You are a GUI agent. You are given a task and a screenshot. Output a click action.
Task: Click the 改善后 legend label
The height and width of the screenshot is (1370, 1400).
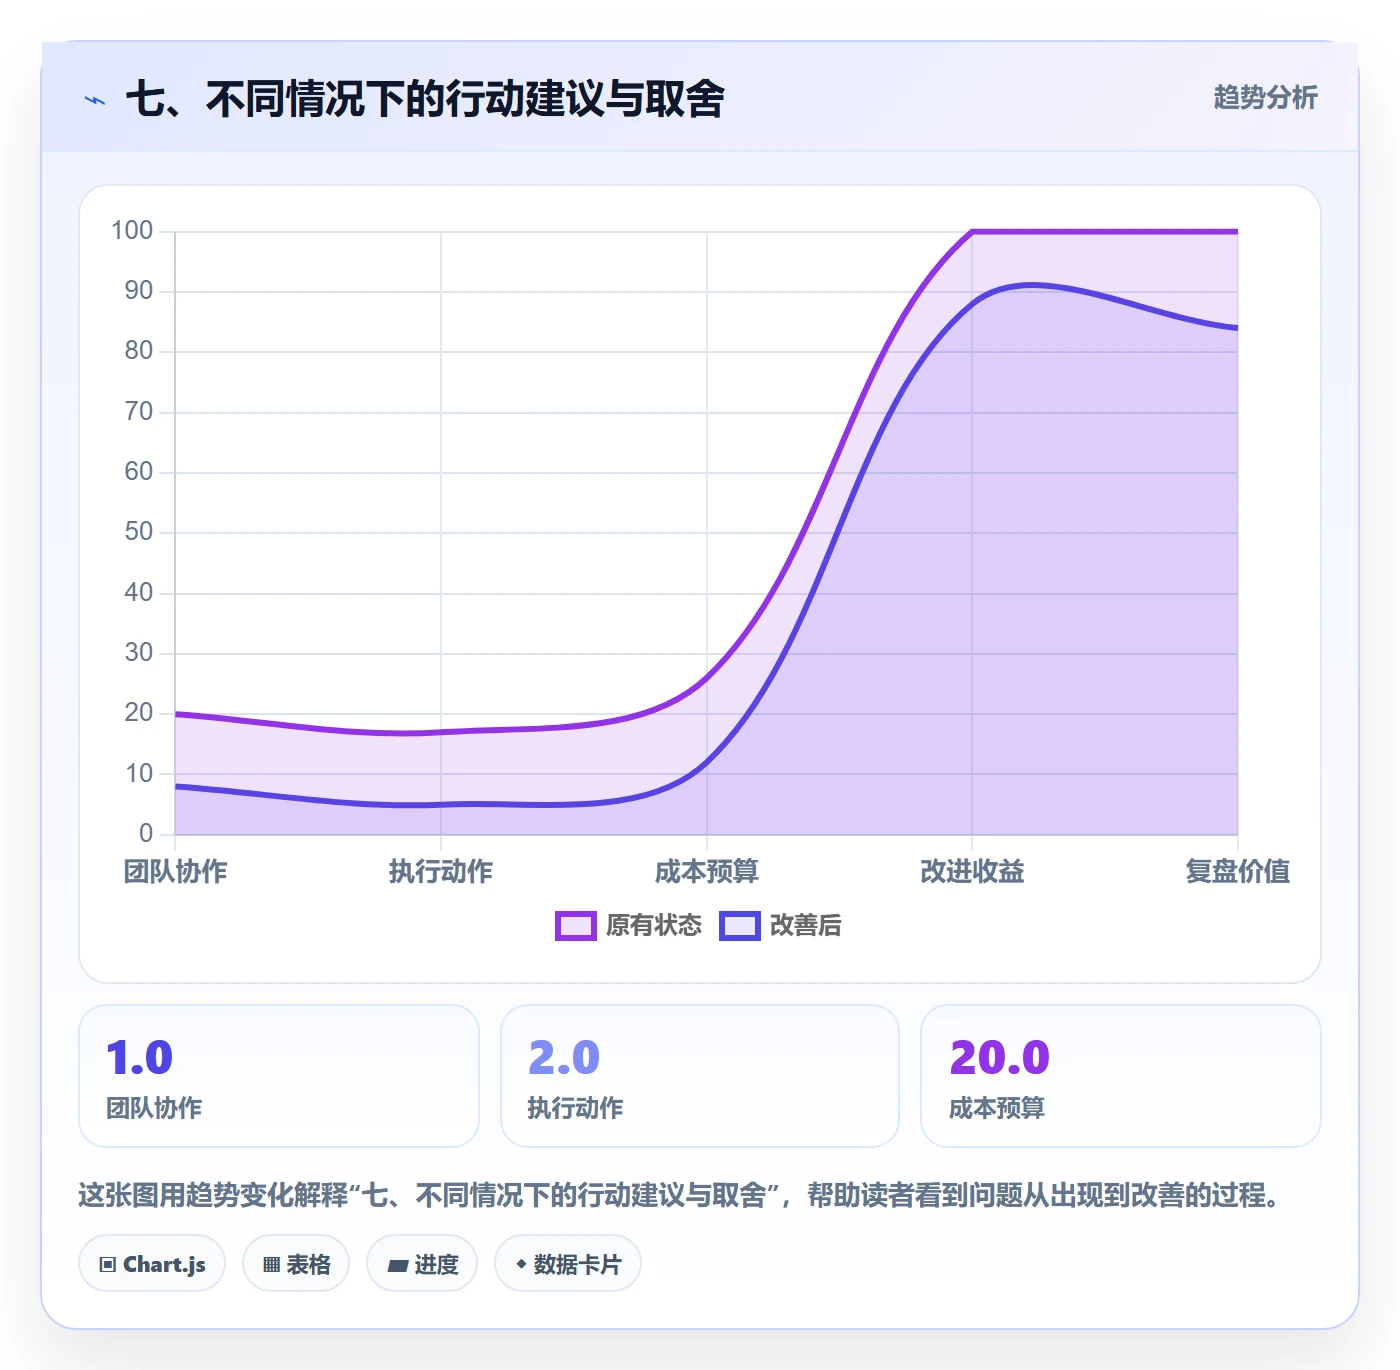point(805,926)
